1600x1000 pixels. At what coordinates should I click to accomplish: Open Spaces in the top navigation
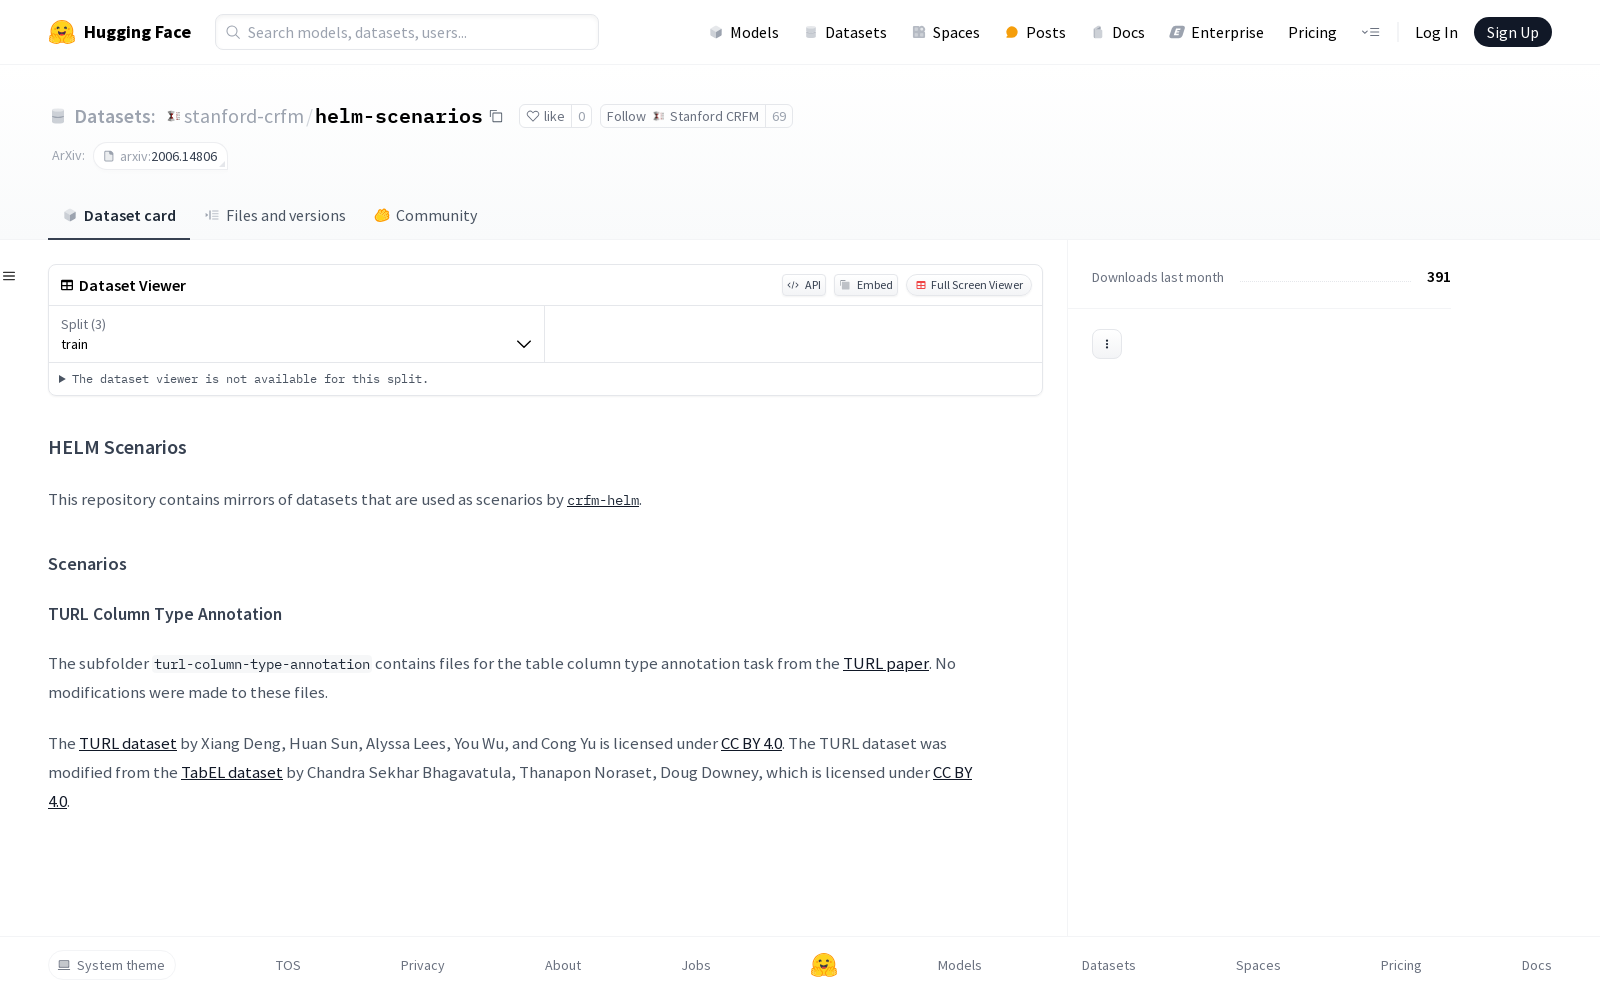pyautogui.click(x=946, y=32)
